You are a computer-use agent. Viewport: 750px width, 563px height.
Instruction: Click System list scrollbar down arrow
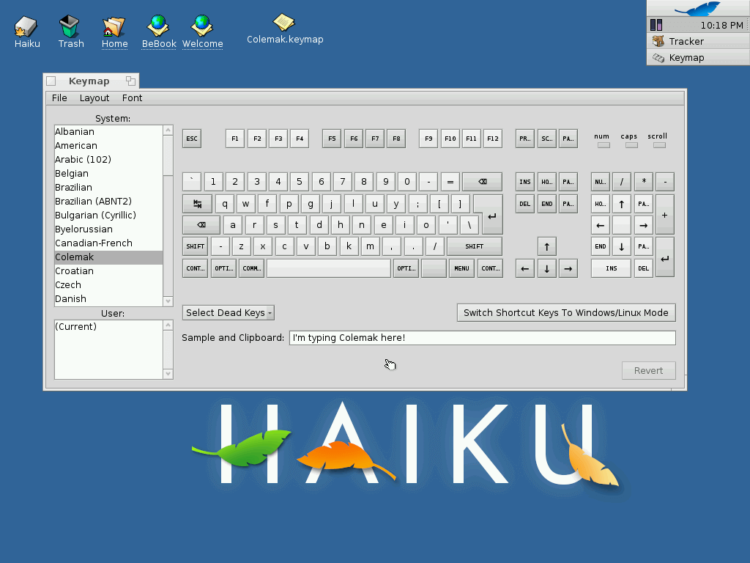pos(168,301)
